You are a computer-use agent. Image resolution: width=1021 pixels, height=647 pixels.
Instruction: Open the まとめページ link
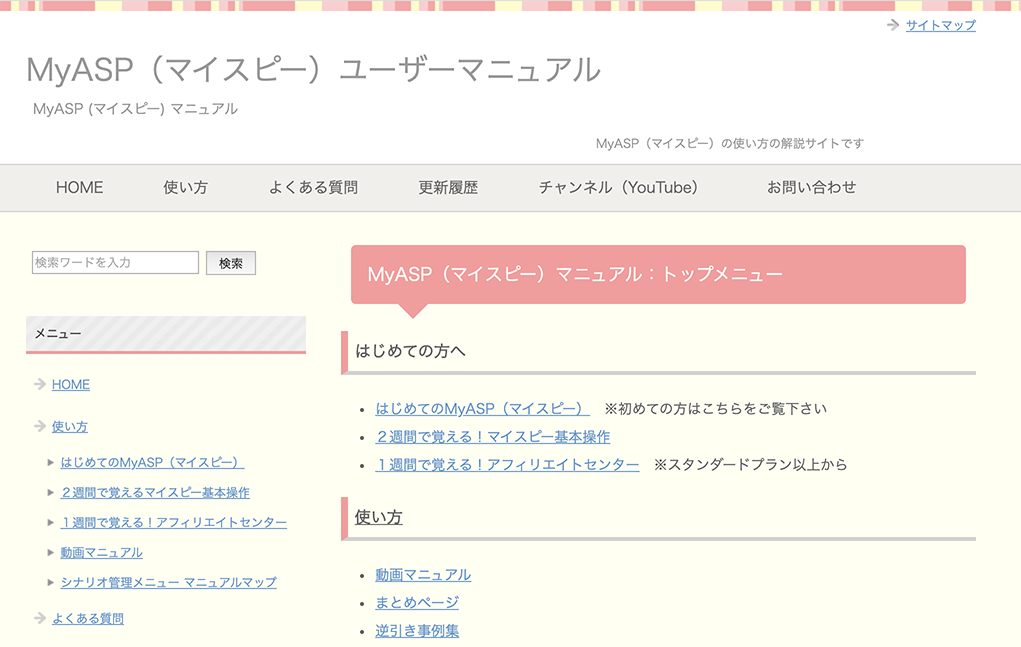click(417, 603)
